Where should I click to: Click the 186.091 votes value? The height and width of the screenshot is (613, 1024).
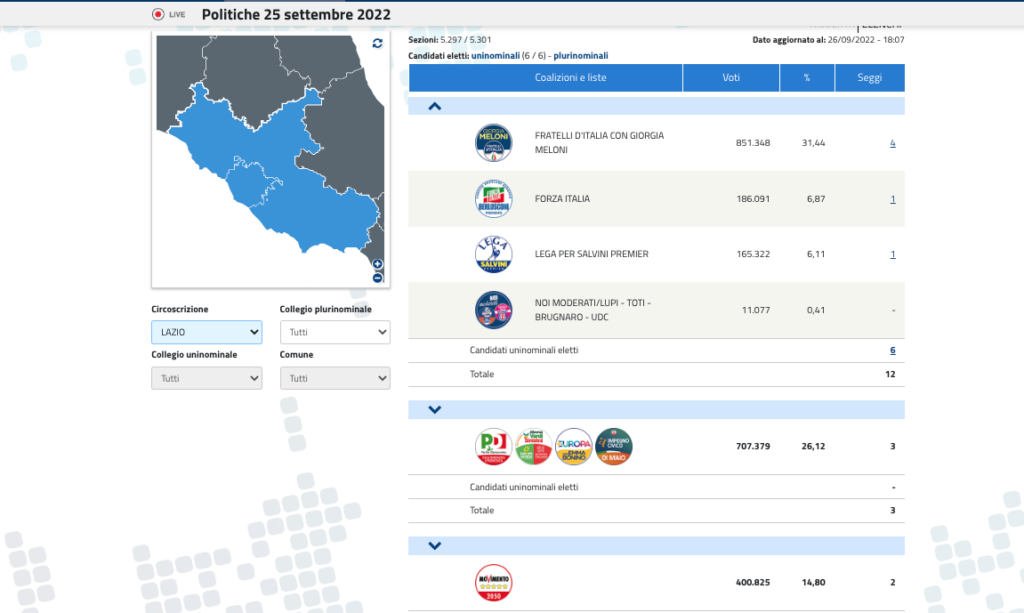(753, 199)
